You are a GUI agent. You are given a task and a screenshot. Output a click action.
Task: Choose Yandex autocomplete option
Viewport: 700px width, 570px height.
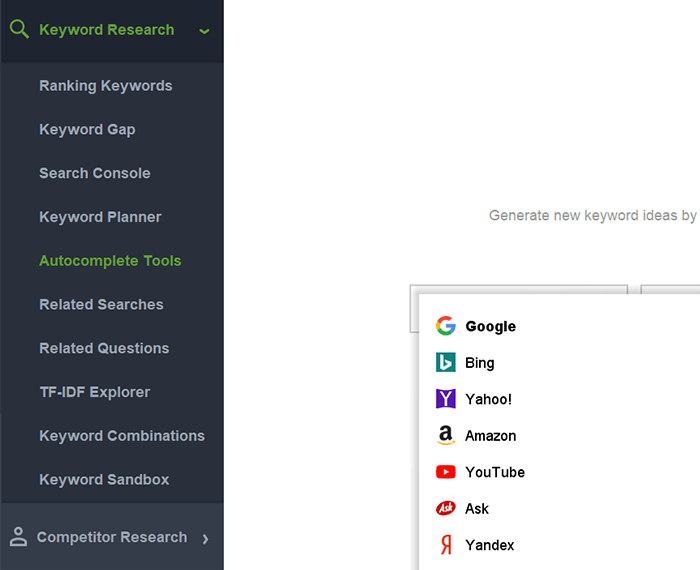pyautogui.click(x=490, y=545)
